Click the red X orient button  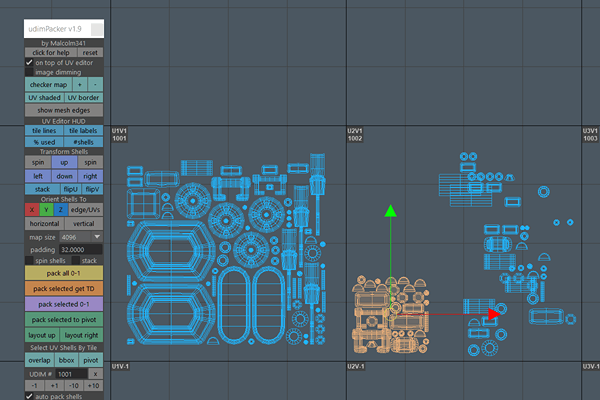[31, 209]
